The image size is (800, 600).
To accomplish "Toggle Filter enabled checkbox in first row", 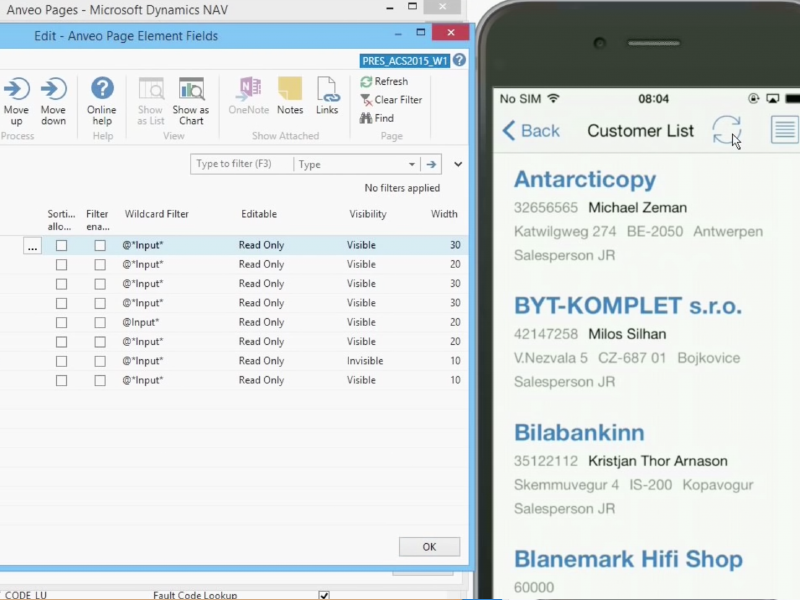I will pos(100,245).
